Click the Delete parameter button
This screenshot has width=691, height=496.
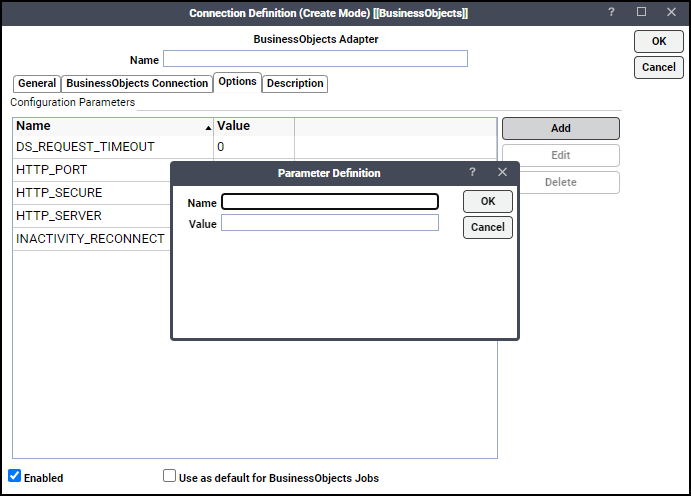click(x=561, y=182)
